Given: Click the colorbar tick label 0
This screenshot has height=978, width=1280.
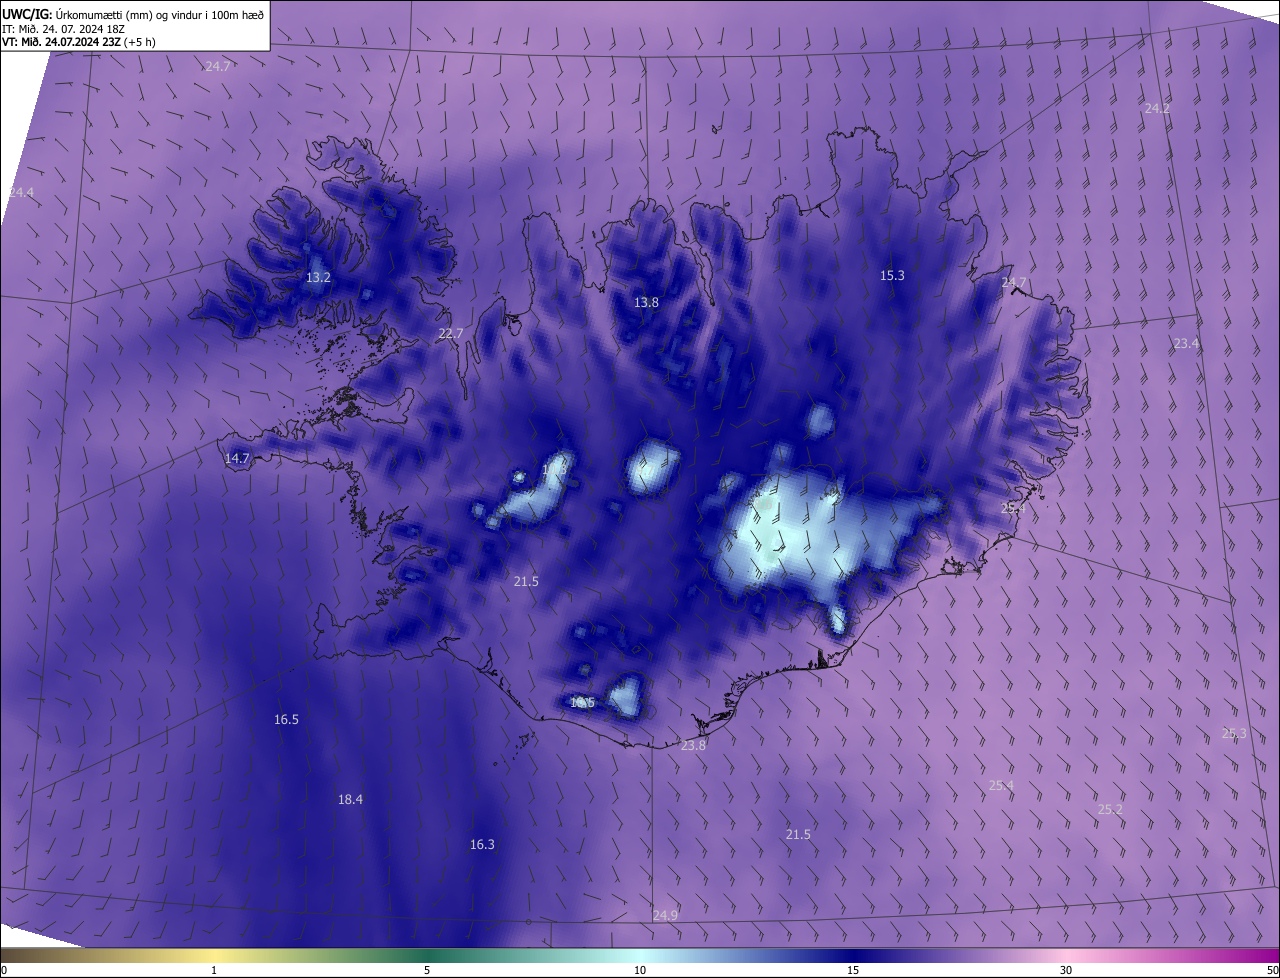Looking at the screenshot, I should (x=4, y=970).
